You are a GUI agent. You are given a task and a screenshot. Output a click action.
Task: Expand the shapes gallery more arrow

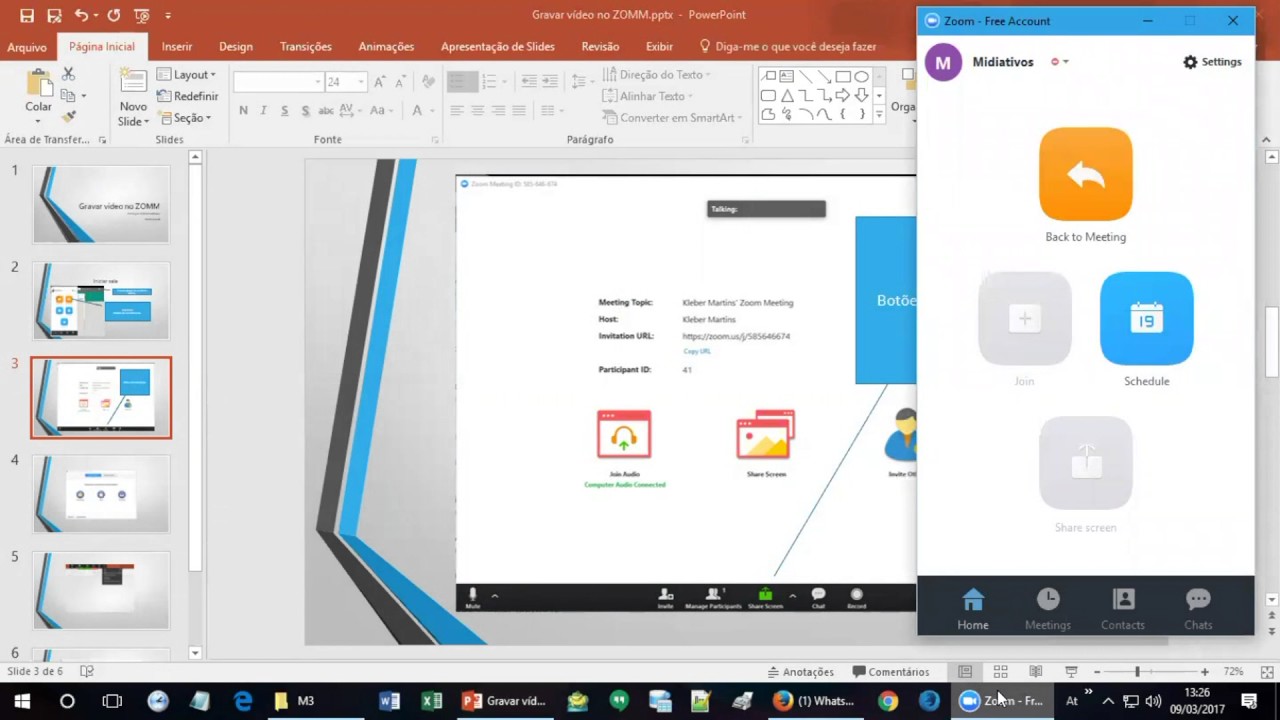pos(879,116)
